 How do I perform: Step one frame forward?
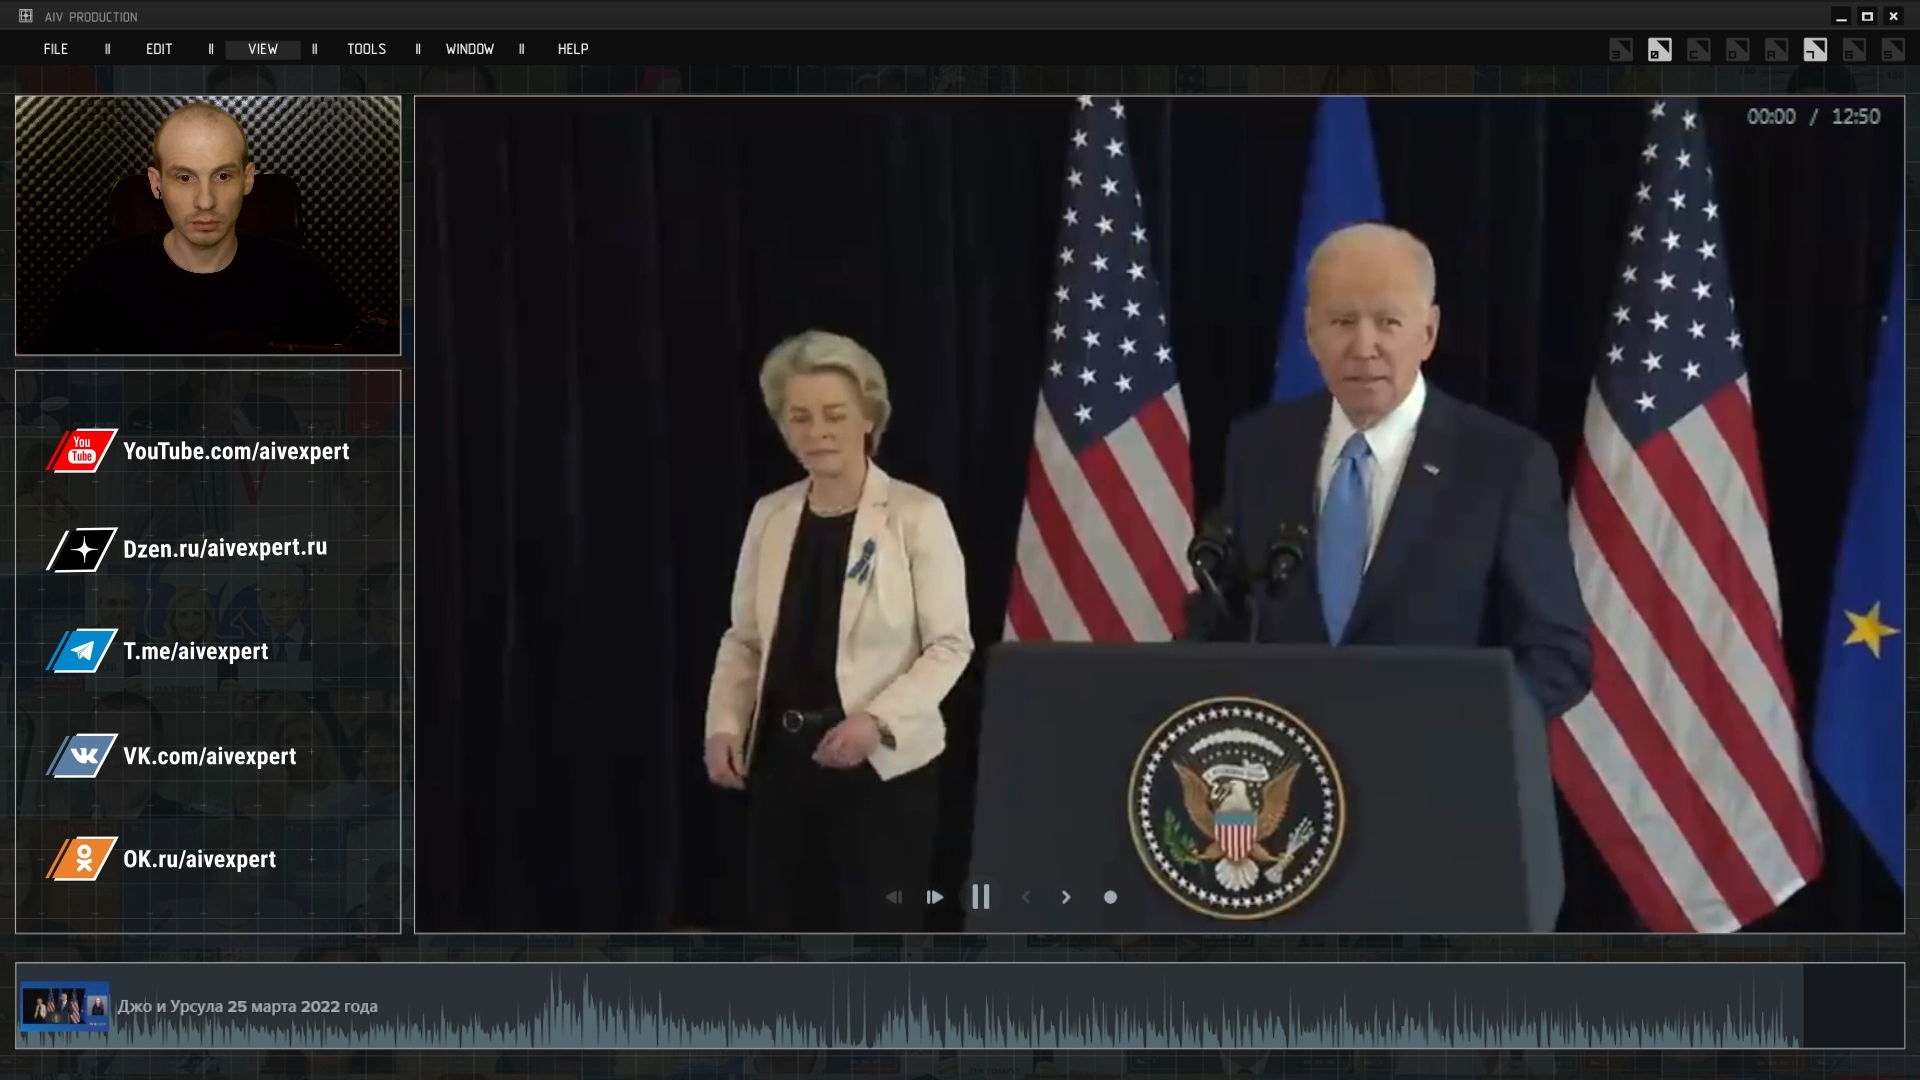935,897
